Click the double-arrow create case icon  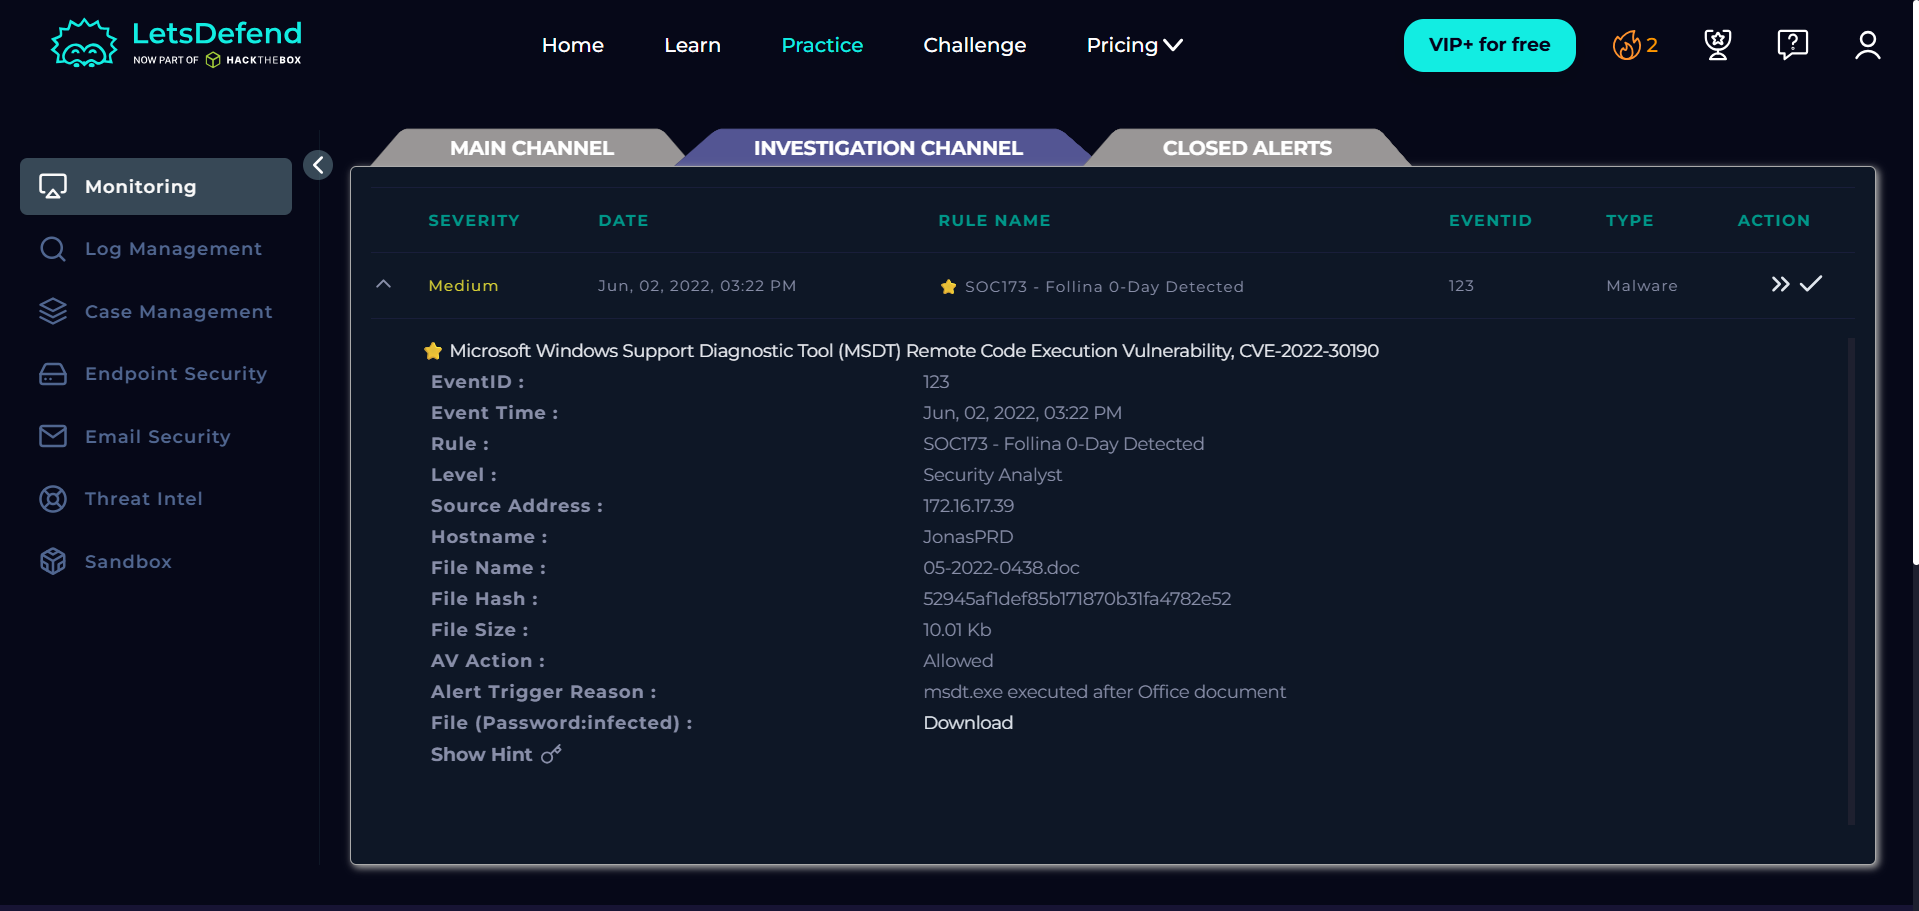pyautogui.click(x=1780, y=284)
